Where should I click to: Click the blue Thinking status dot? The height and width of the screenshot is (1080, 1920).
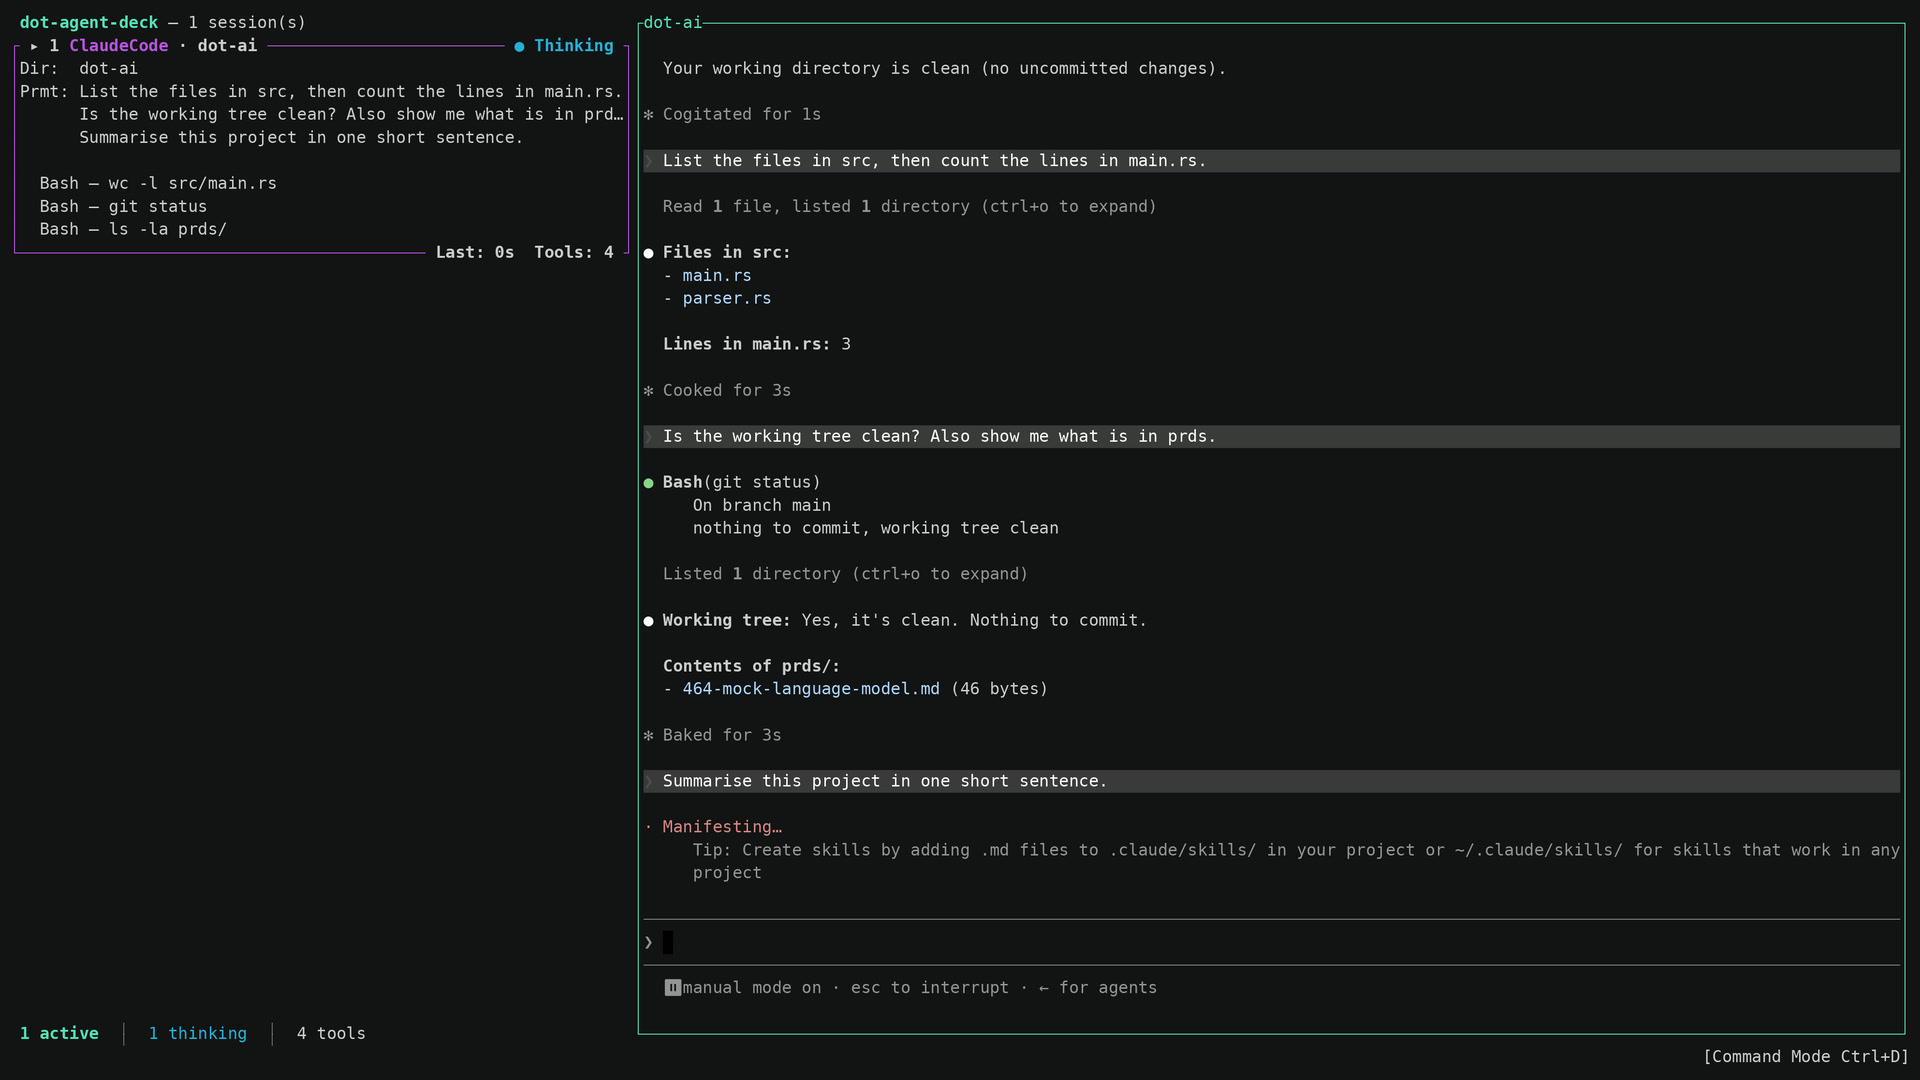click(x=519, y=46)
